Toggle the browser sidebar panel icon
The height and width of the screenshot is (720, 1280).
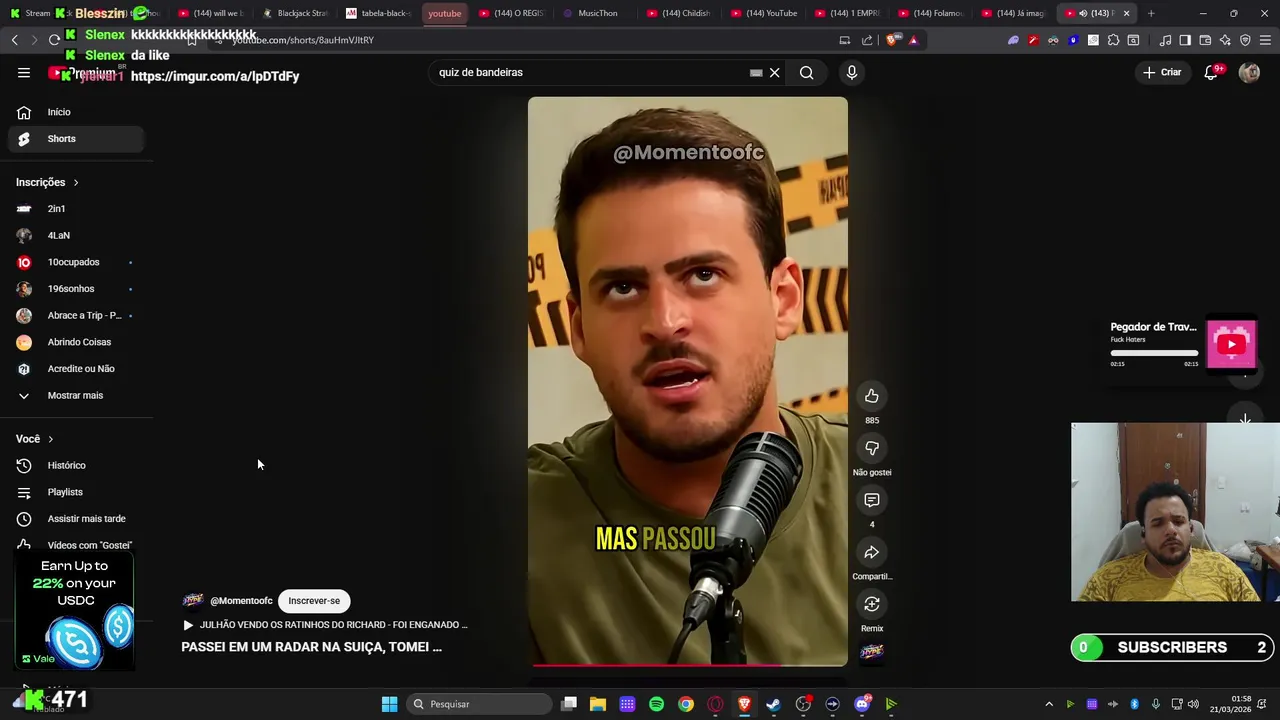pyautogui.click(x=1185, y=40)
